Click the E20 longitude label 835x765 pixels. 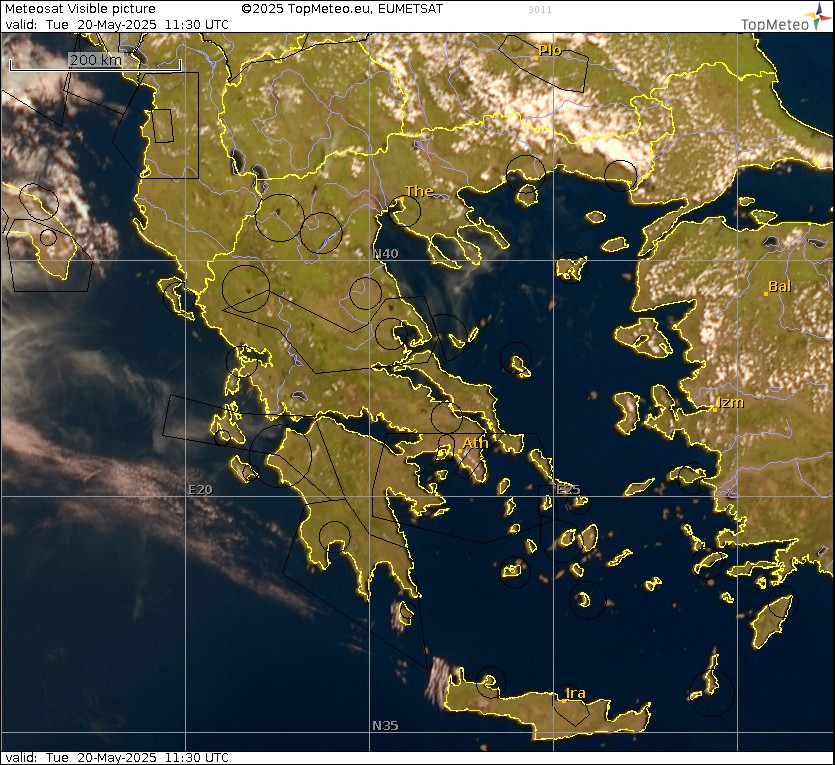point(200,489)
